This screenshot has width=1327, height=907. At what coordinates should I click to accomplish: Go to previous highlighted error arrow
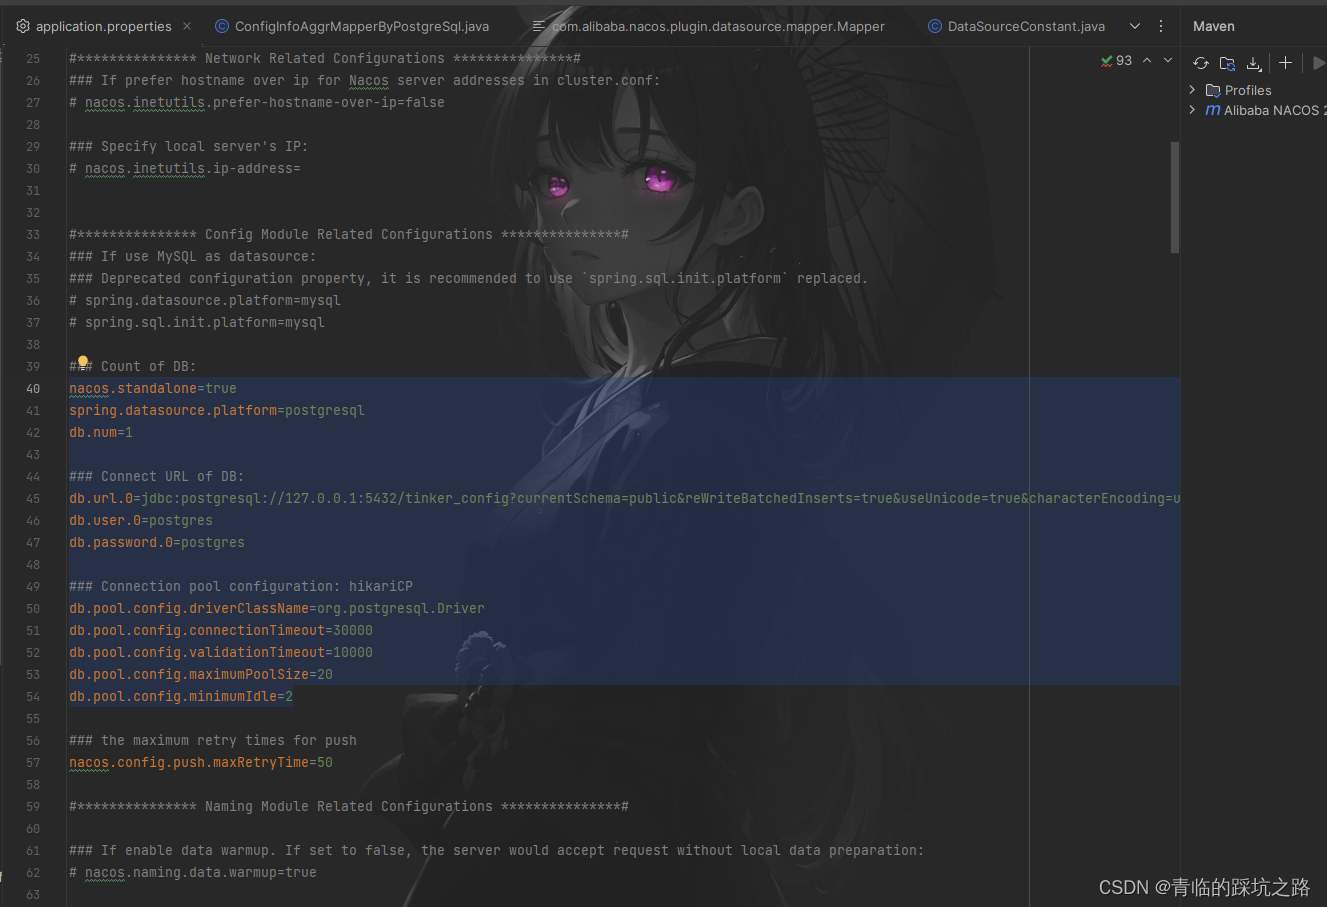[x=1147, y=61]
